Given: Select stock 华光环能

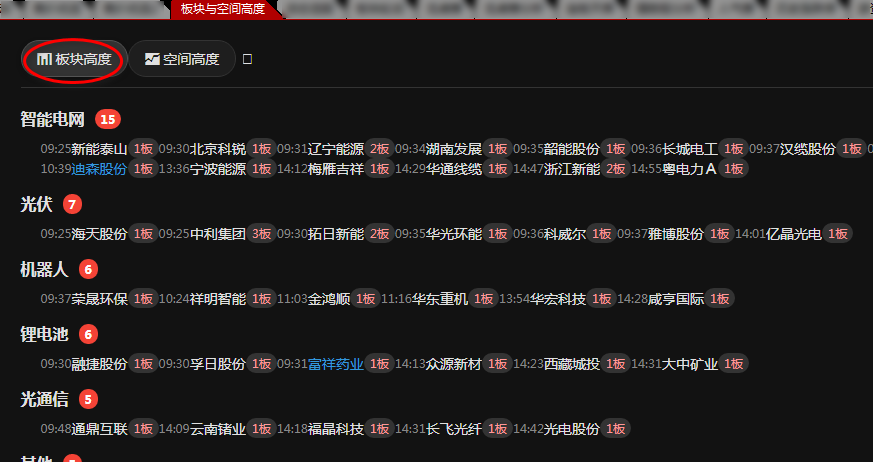Looking at the screenshot, I should point(454,234).
